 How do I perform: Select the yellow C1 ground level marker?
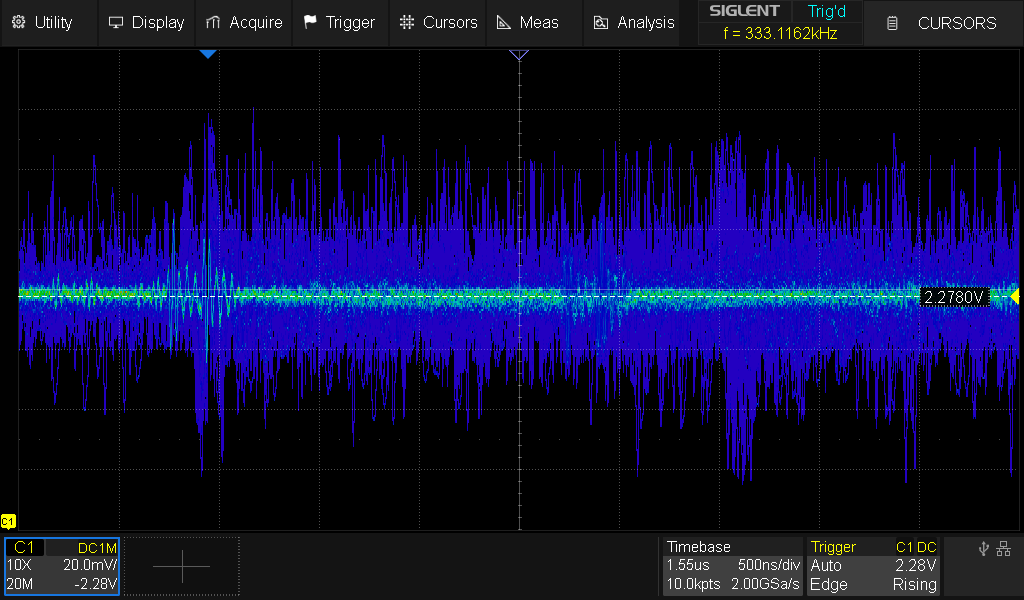(x=8, y=521)
